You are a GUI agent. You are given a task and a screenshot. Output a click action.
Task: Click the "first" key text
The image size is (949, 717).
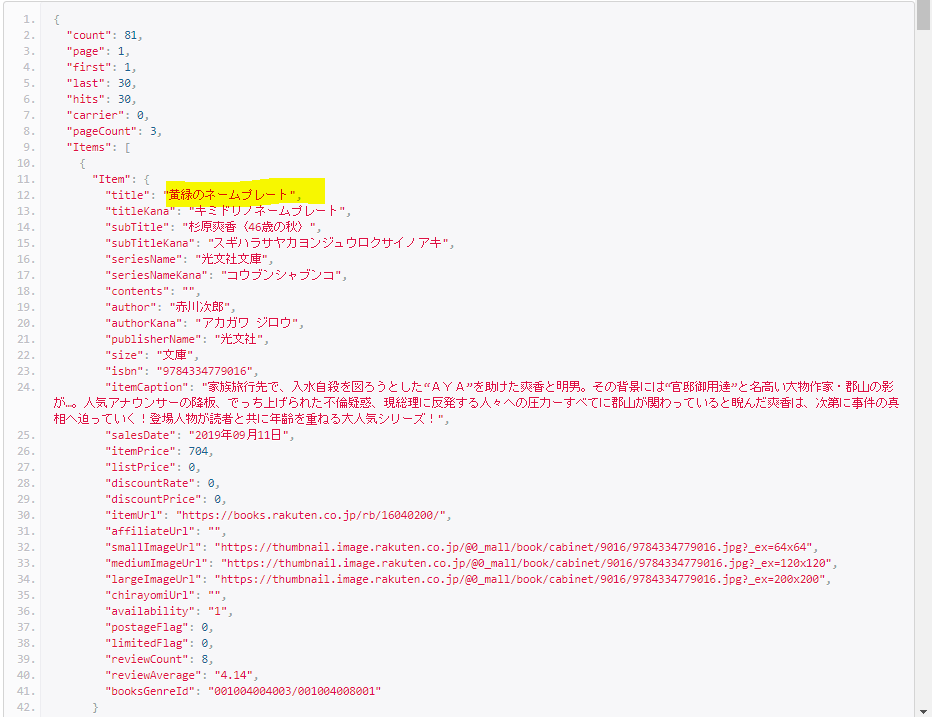89,67
